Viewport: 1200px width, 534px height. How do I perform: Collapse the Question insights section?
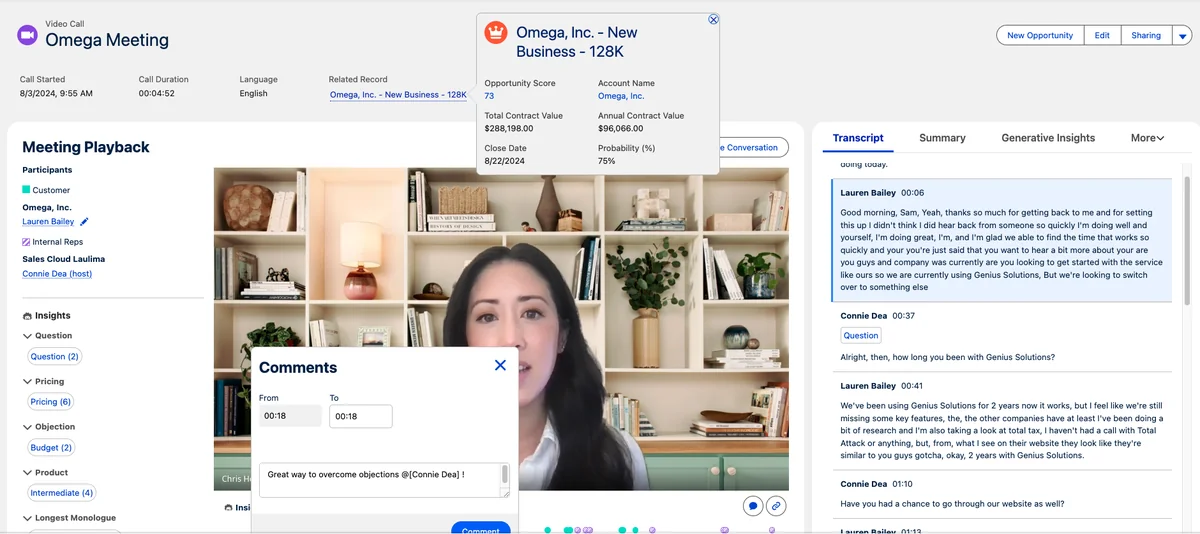(x=28, y=336)
